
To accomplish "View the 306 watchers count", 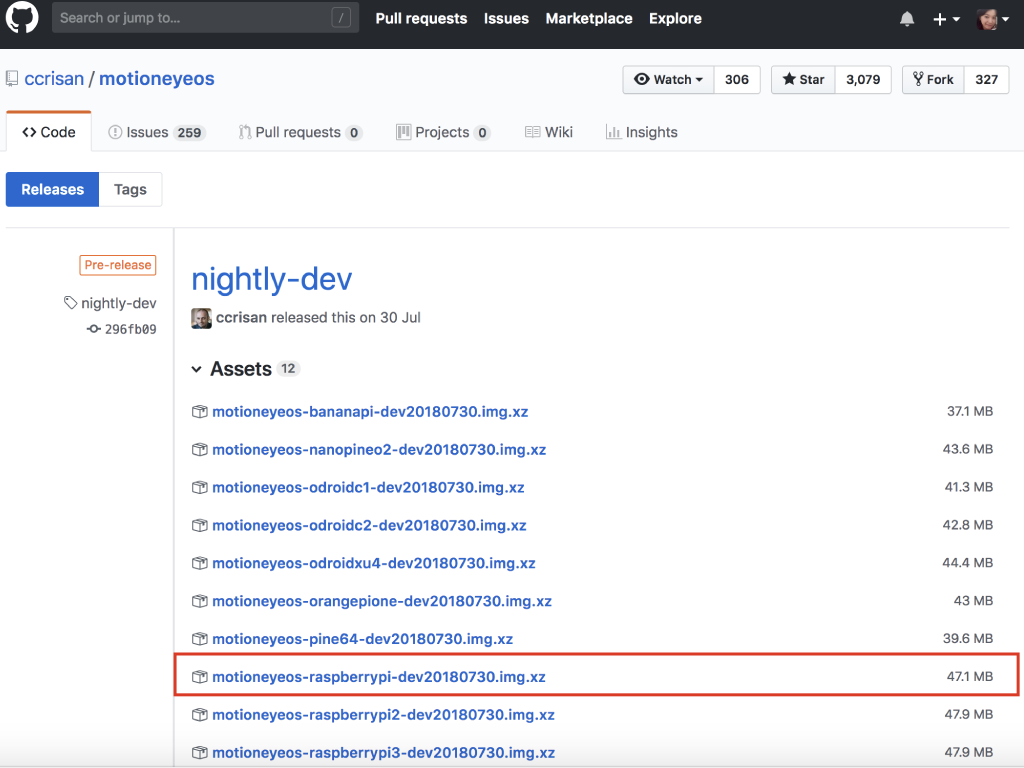I will point(737,80).
